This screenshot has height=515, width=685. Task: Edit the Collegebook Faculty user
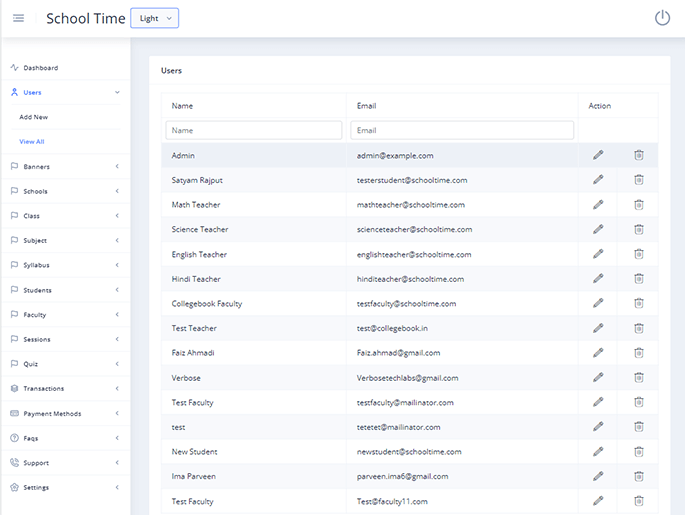point(598,303)
